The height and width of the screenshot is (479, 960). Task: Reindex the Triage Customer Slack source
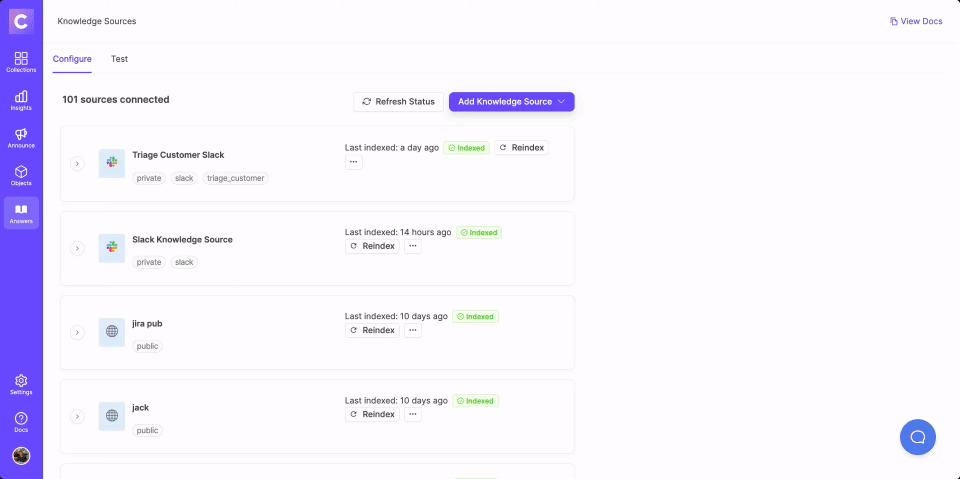coord(521,148)
